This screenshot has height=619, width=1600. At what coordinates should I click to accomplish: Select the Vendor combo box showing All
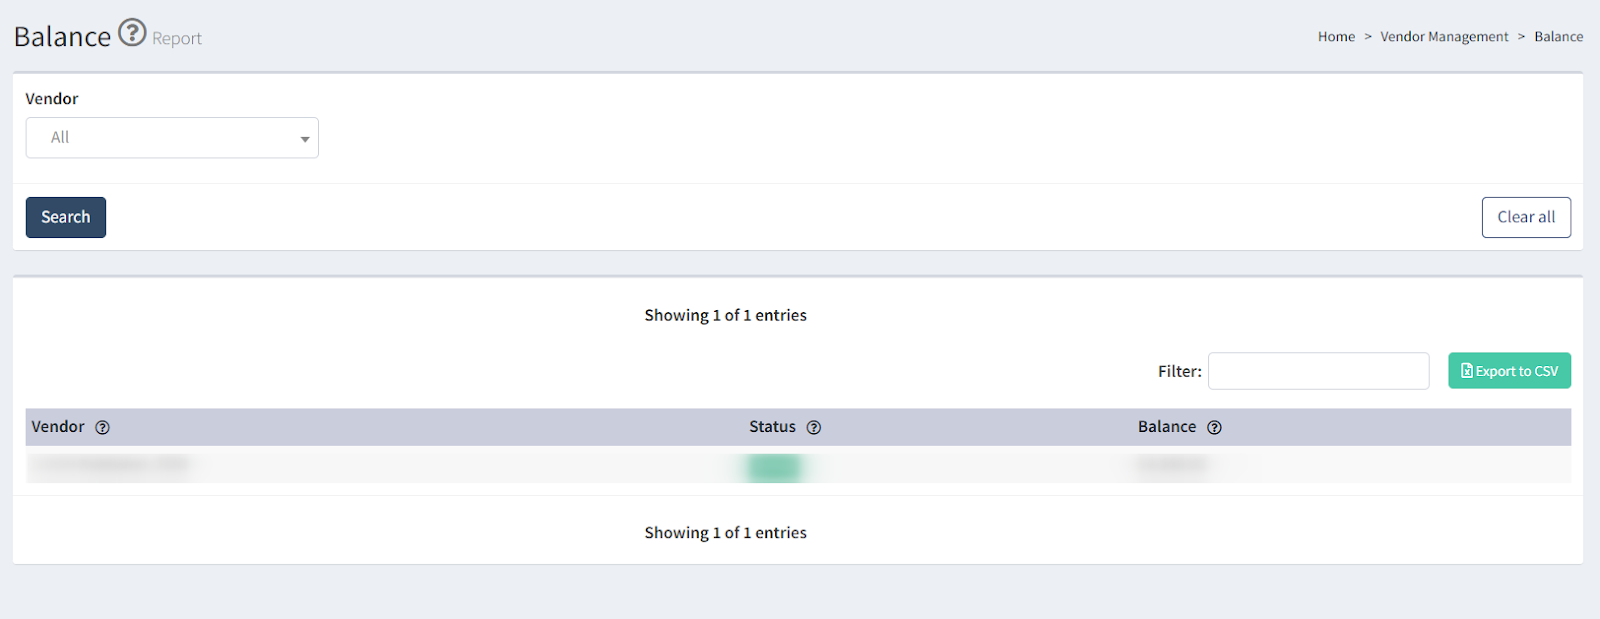click(x=172, y=138)
